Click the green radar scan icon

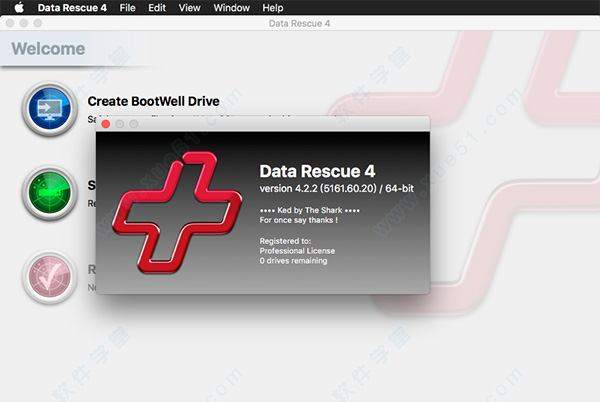[50, 193]
